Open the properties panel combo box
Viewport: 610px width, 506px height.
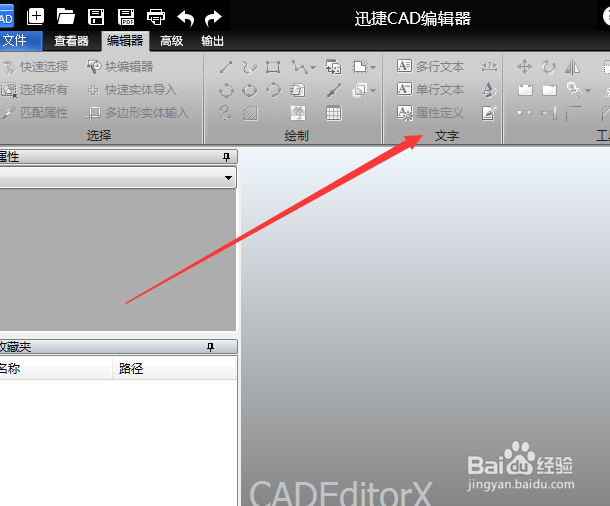pyautogui.click(x=118, y=178)
